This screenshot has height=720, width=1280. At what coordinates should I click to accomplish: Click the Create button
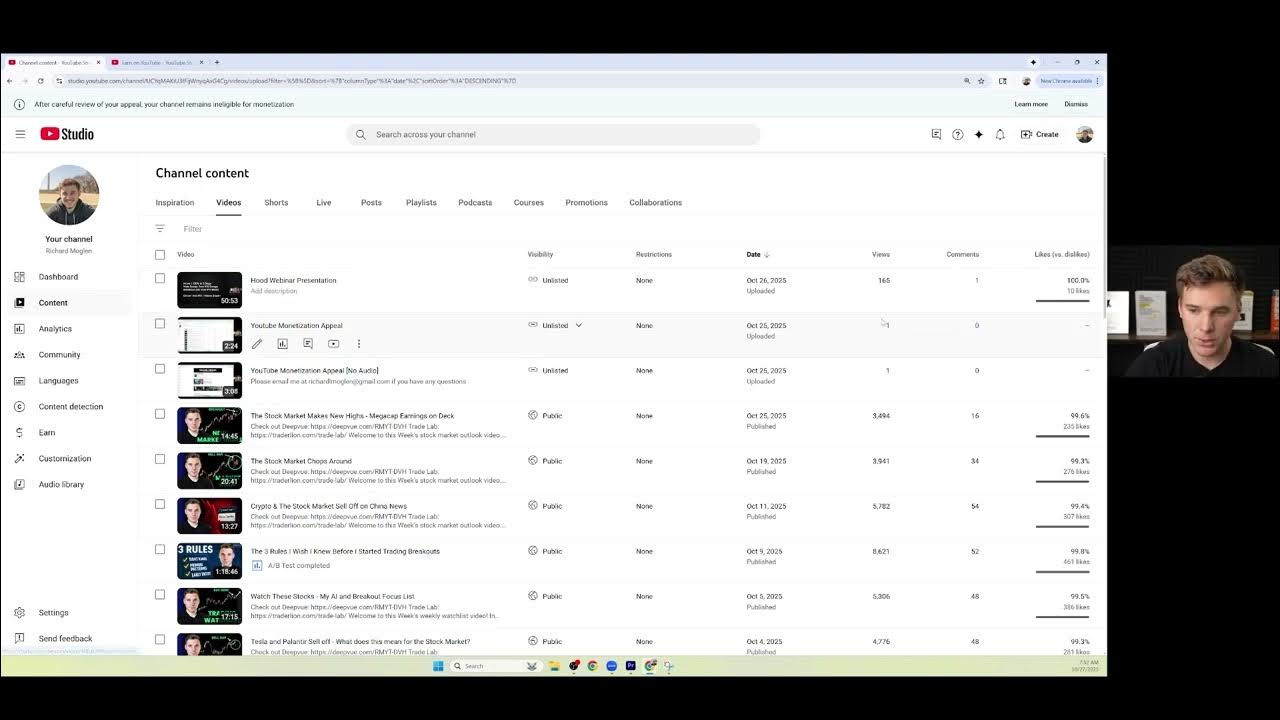pyautogui.click(x=1040, y=134)
